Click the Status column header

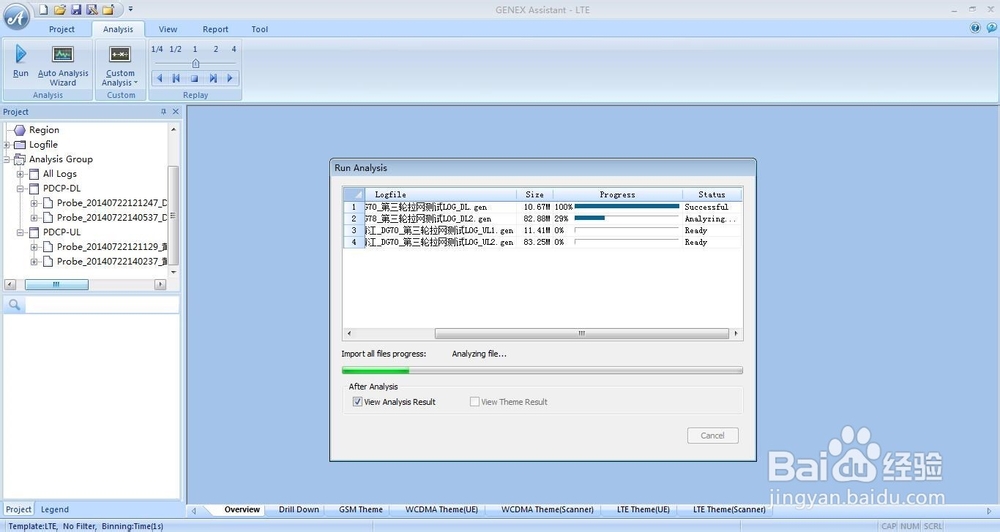(x=712, y=195)
